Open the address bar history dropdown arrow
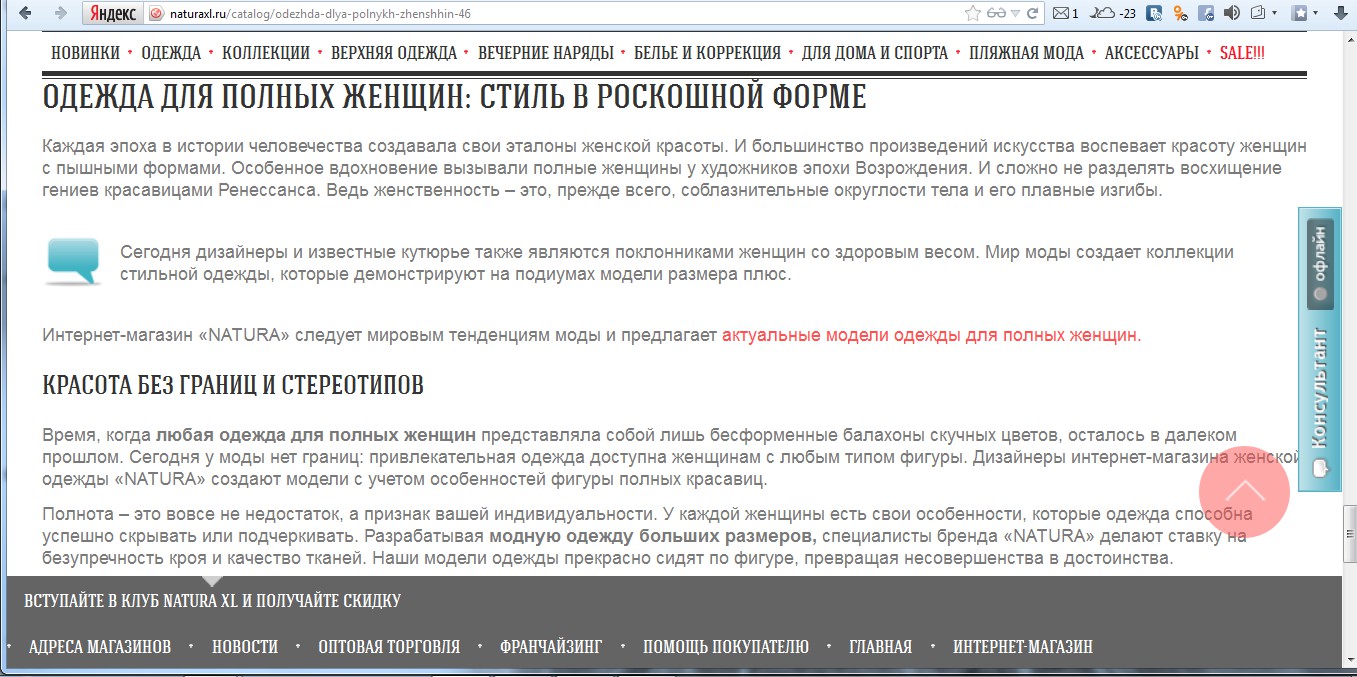Image resolution: width=1357 pixels, height=677 pixels. click(x=1015, y=14)
